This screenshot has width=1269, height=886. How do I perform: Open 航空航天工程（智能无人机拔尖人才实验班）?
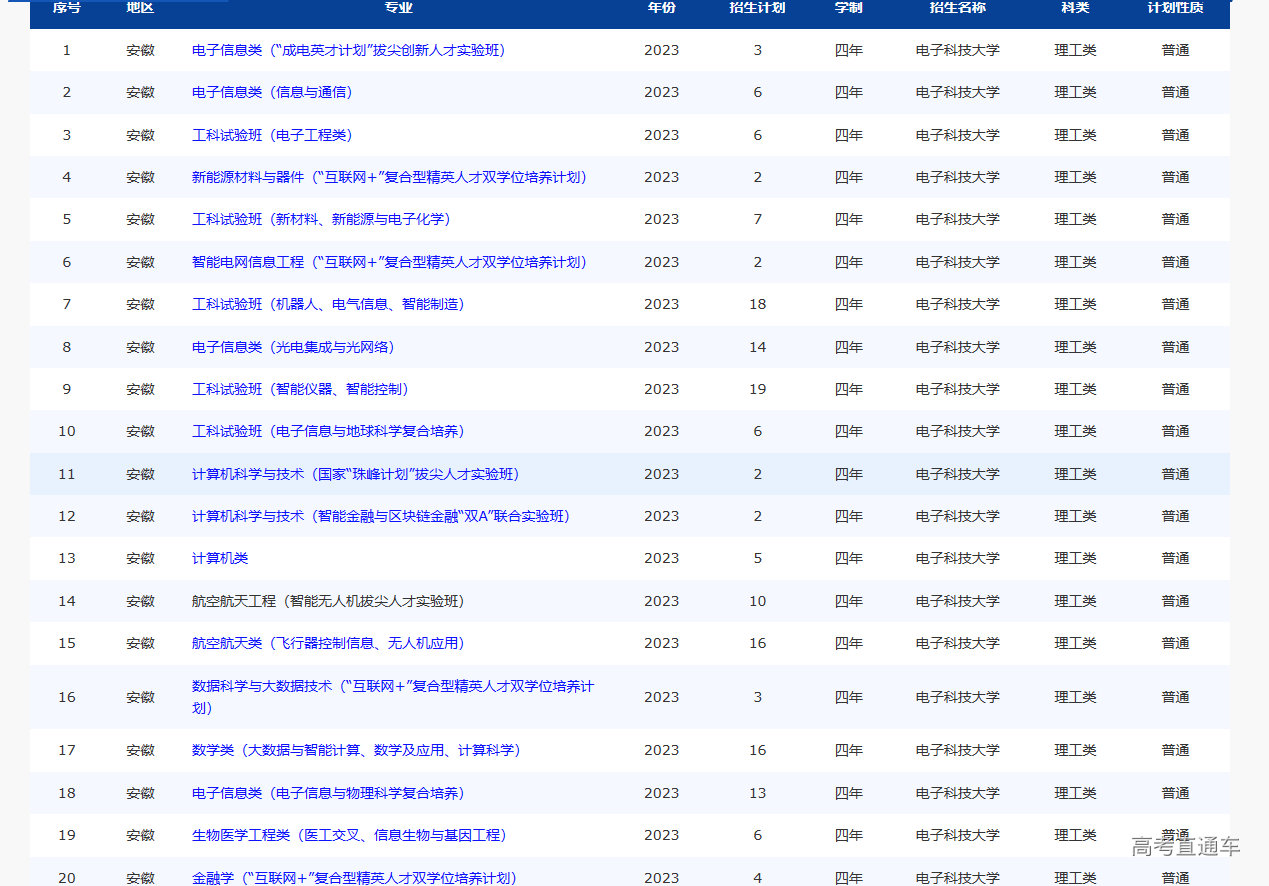tap(328, 601)
